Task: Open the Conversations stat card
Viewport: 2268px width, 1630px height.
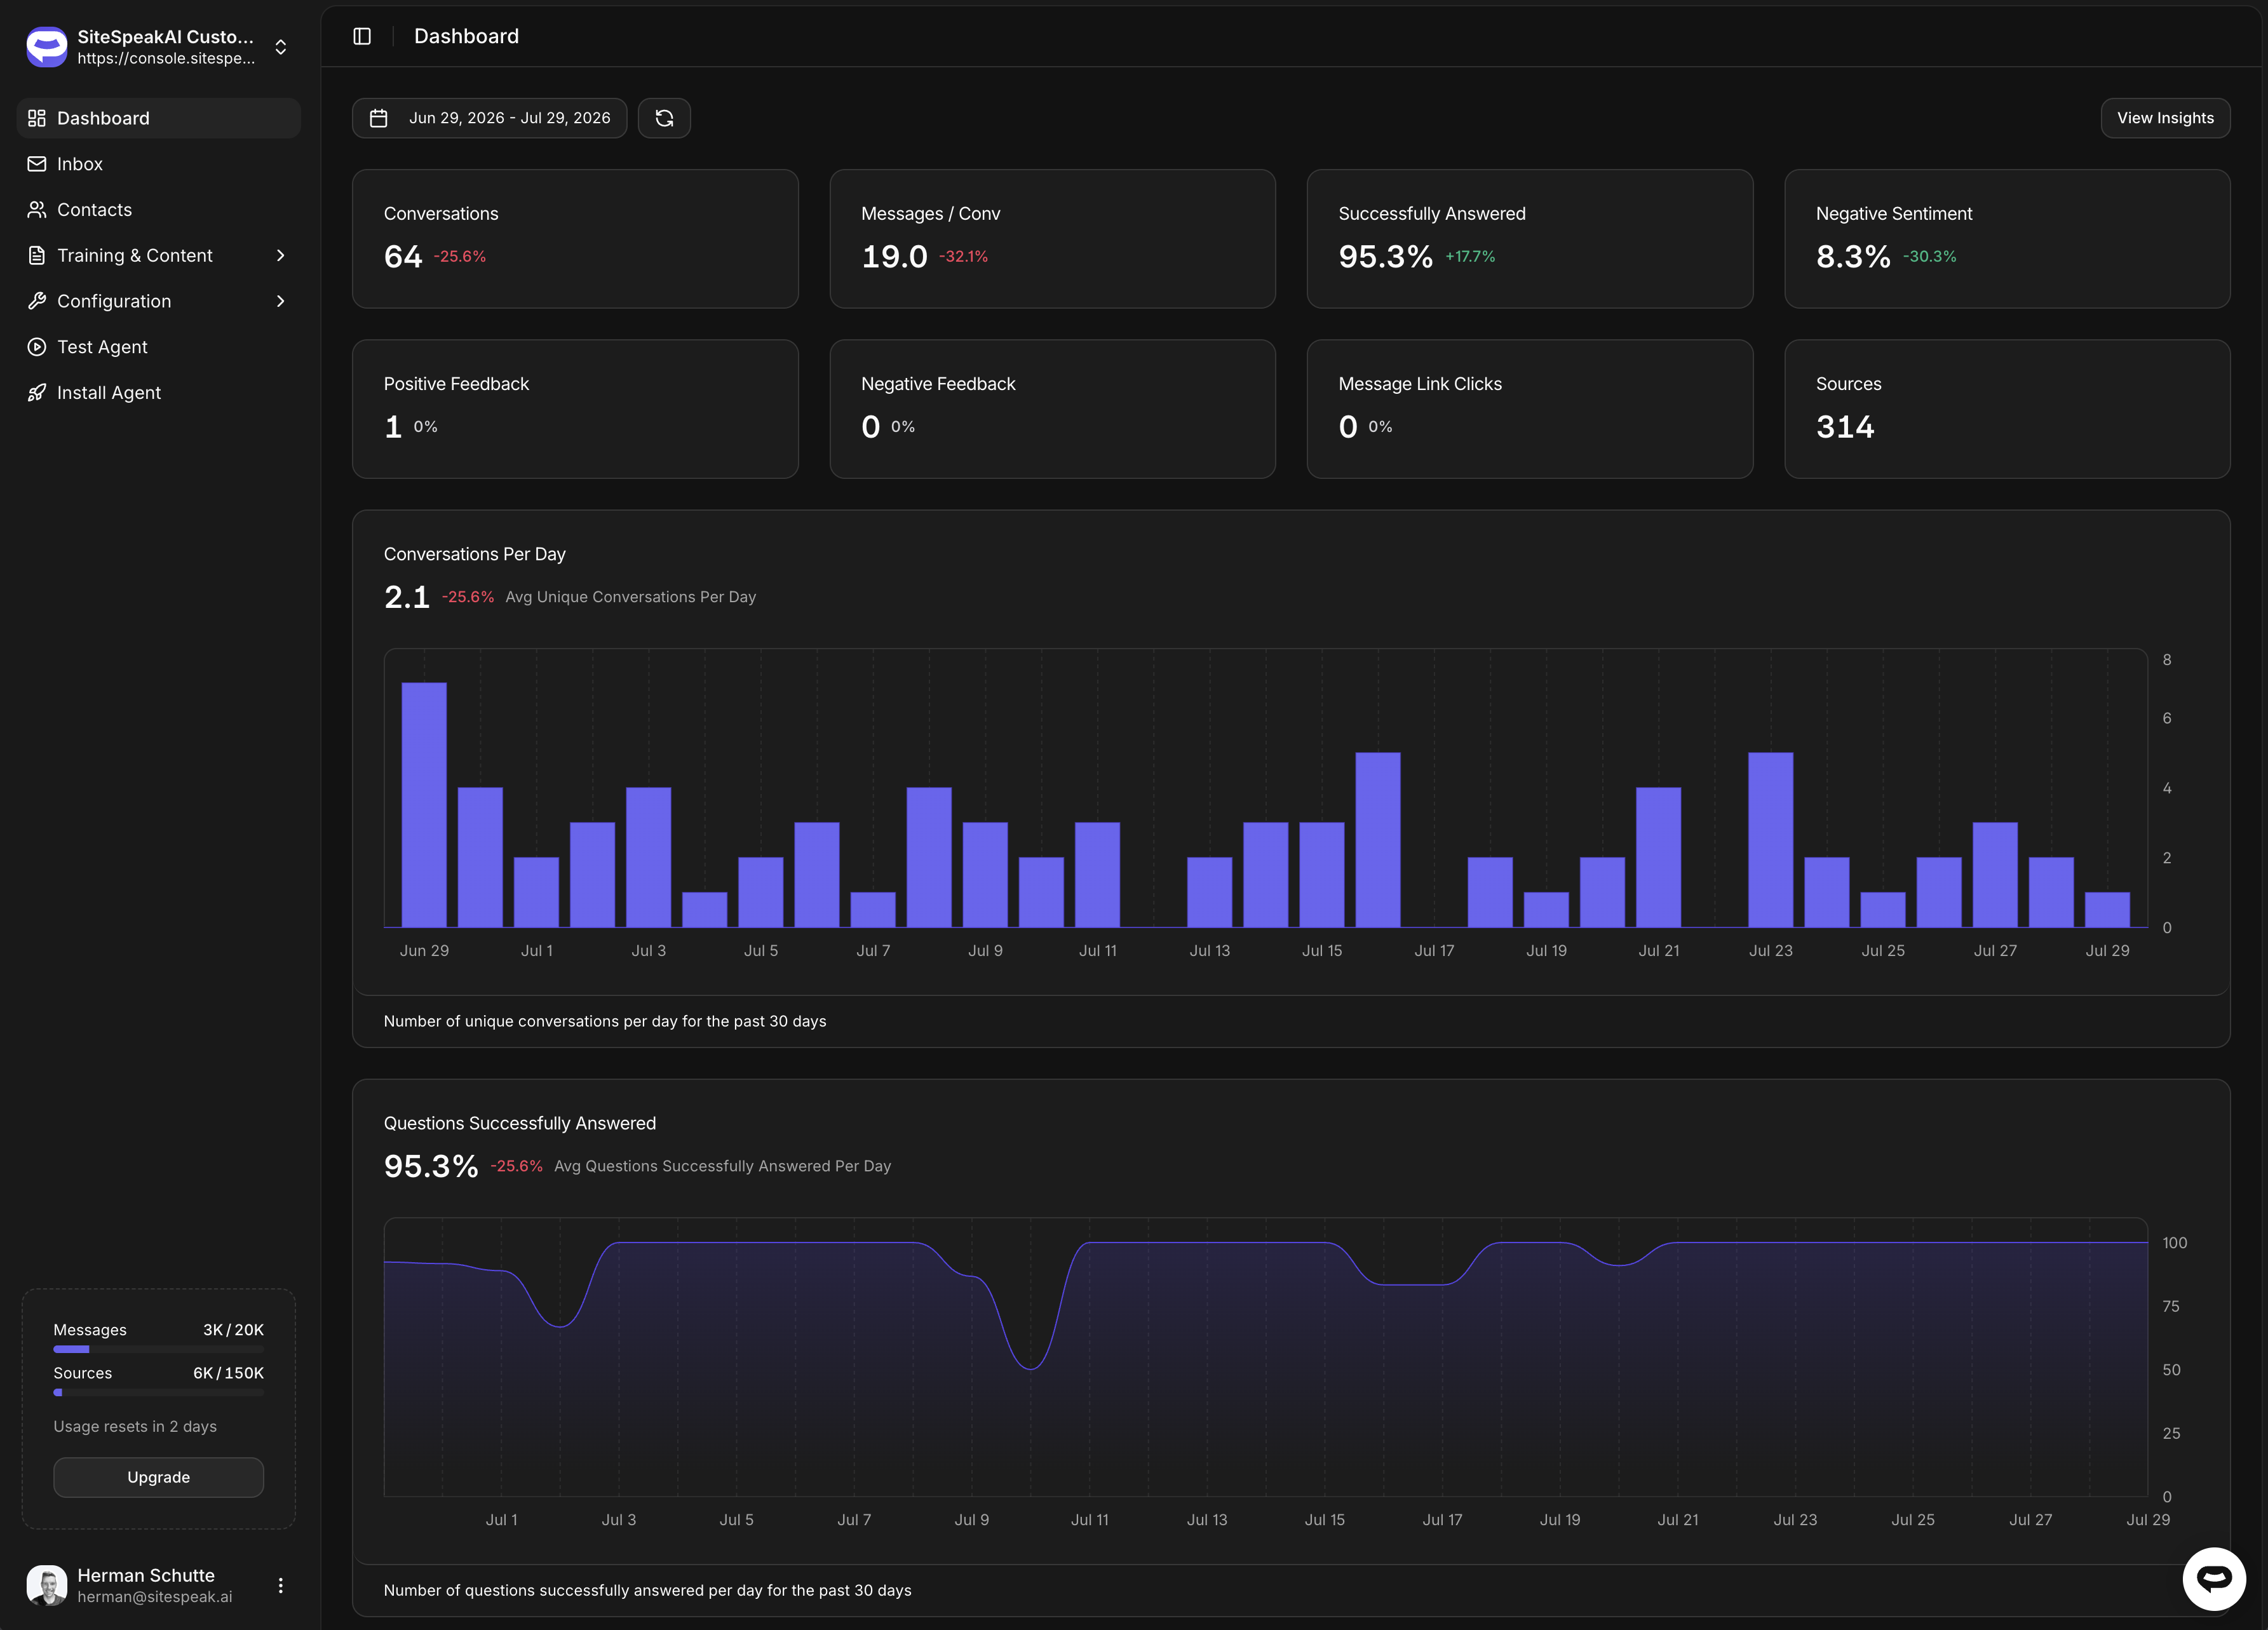Action: pyautogui.click(x=575, y=239)
